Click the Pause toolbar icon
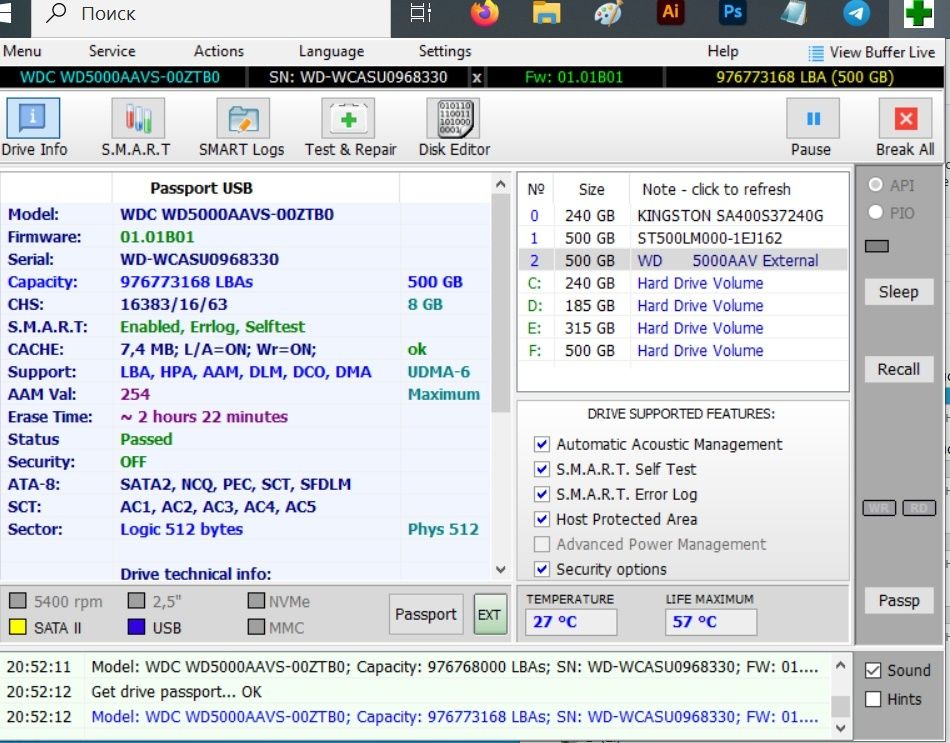This screenshot has width=950, height=743. pos(812,119)
